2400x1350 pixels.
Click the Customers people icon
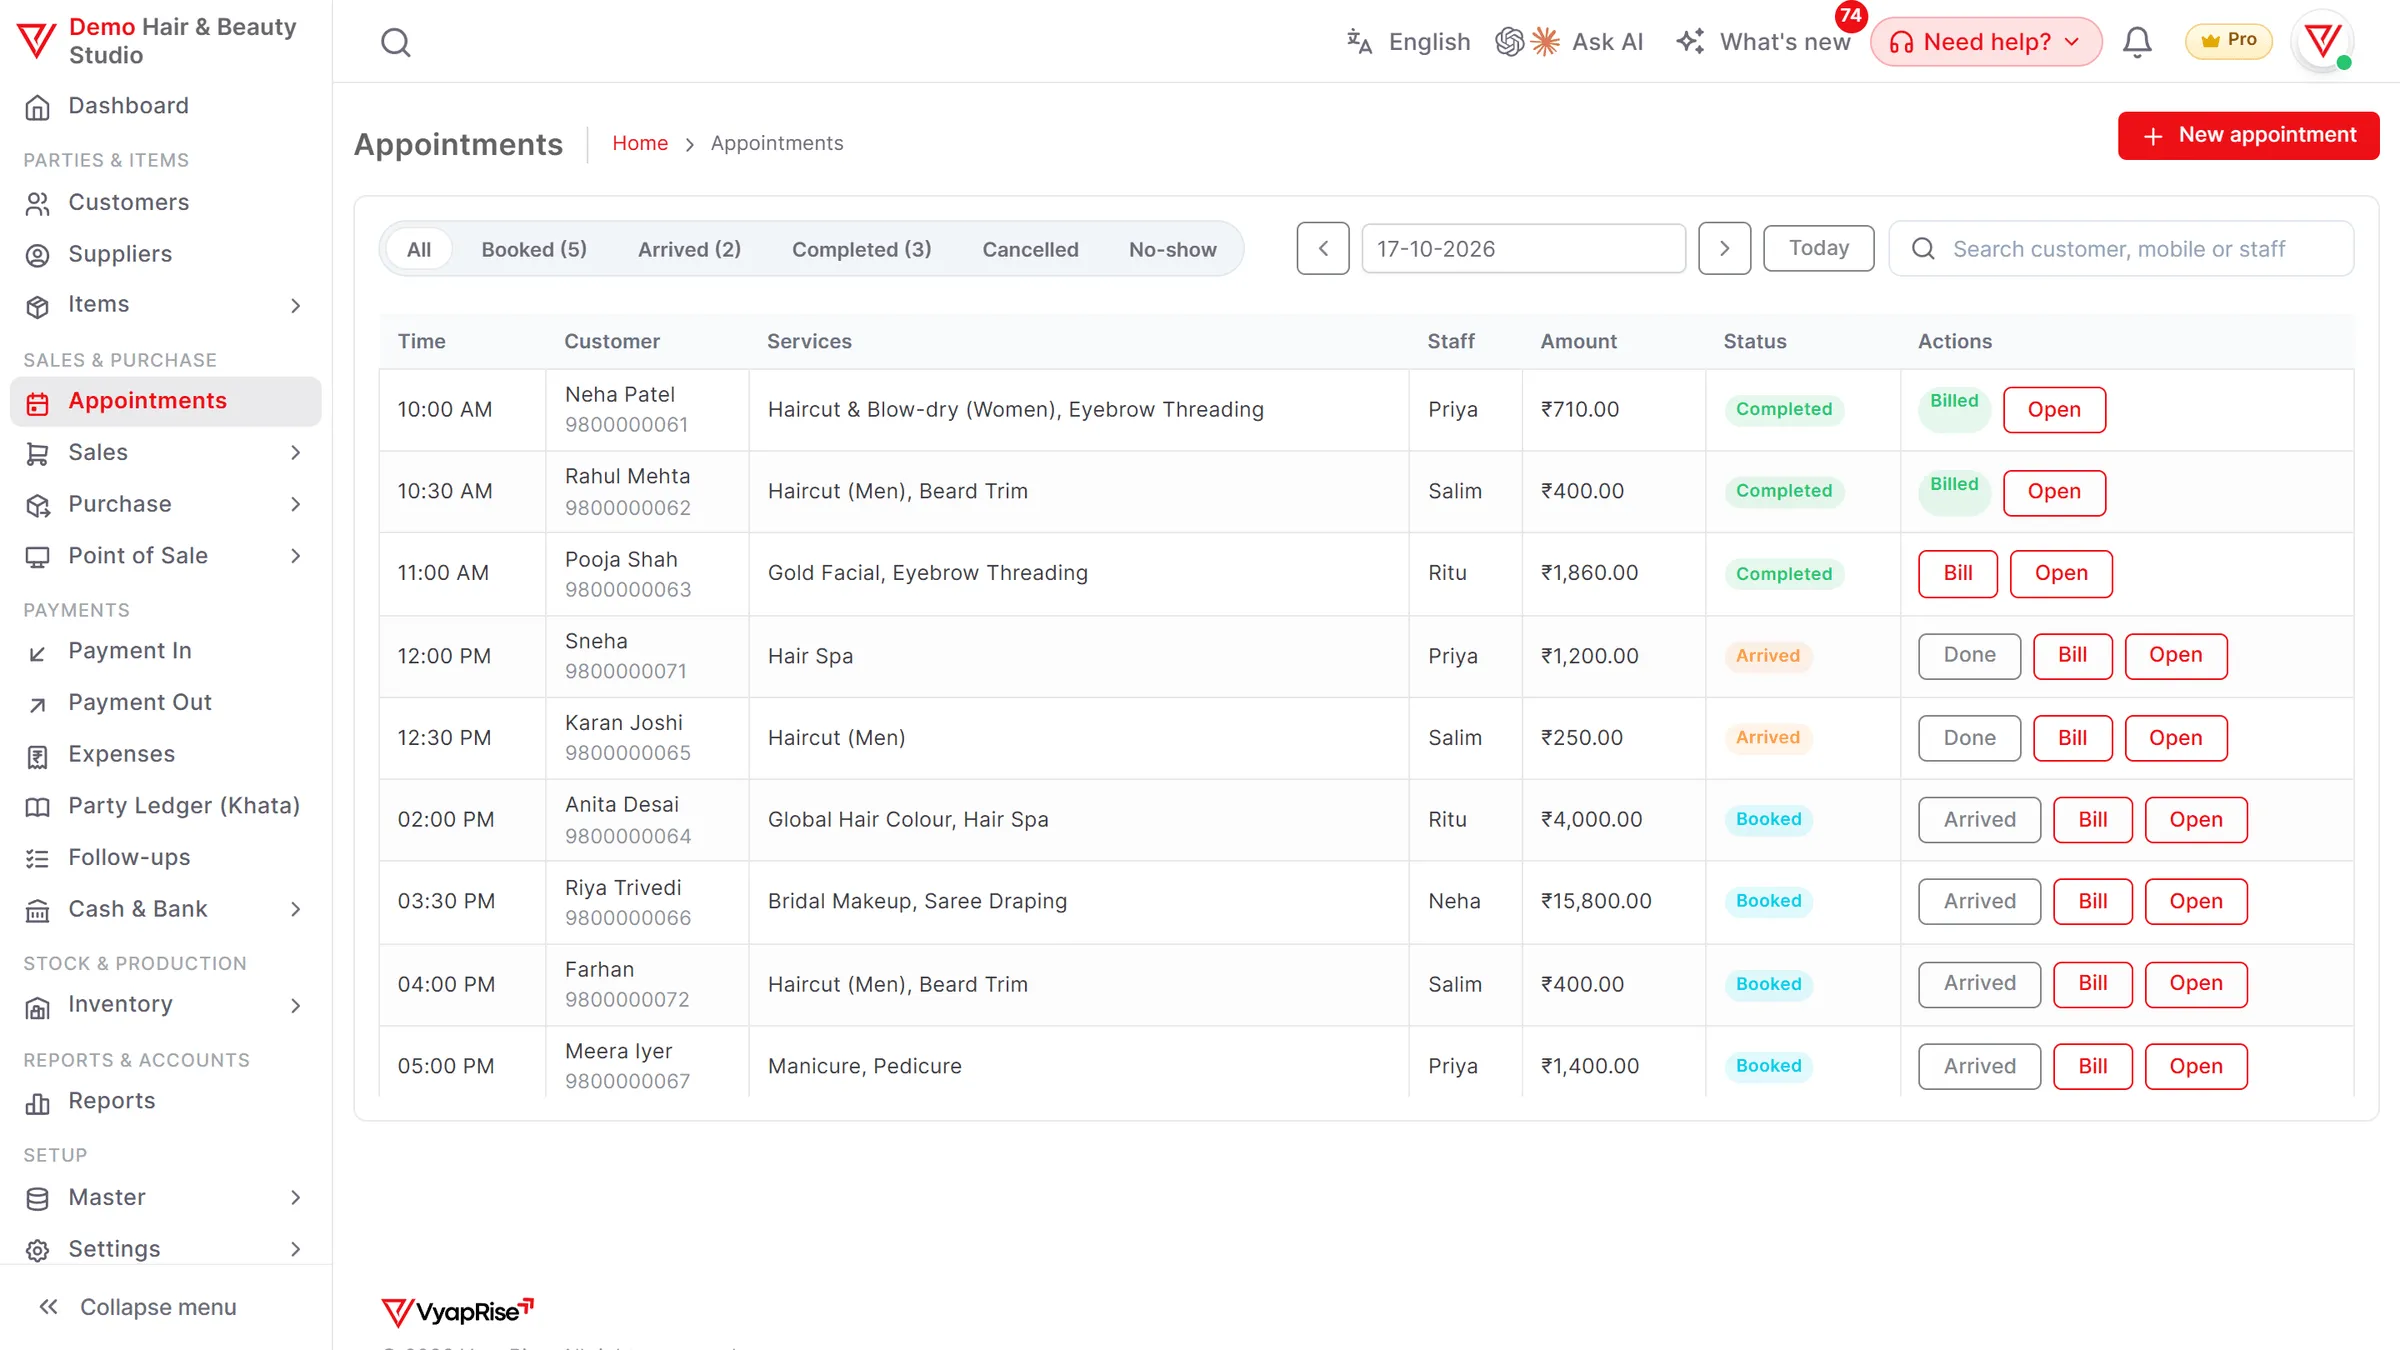[37, 203]
